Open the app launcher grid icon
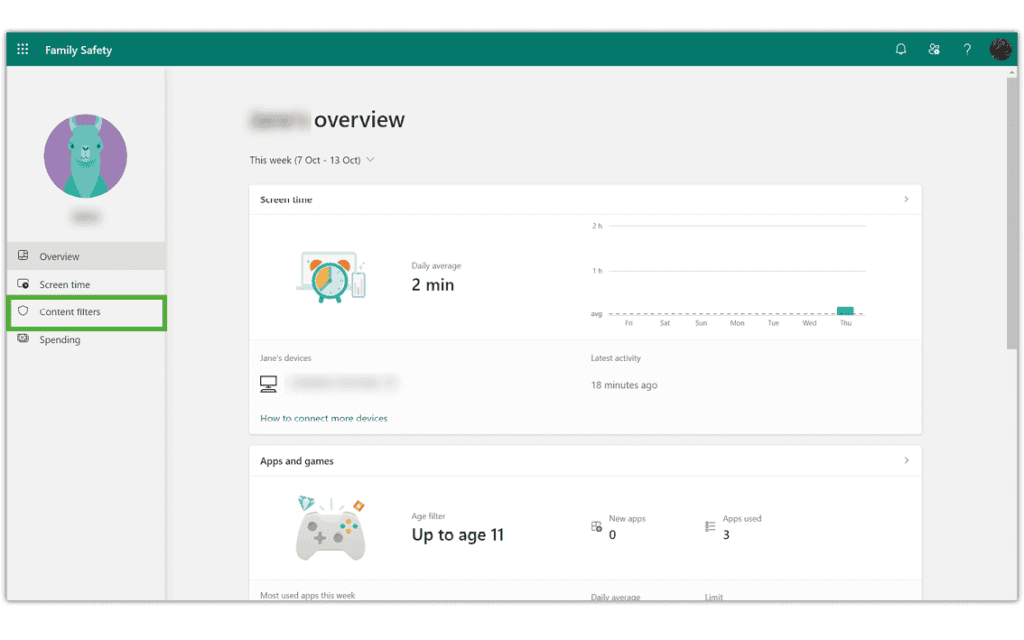 23,49
